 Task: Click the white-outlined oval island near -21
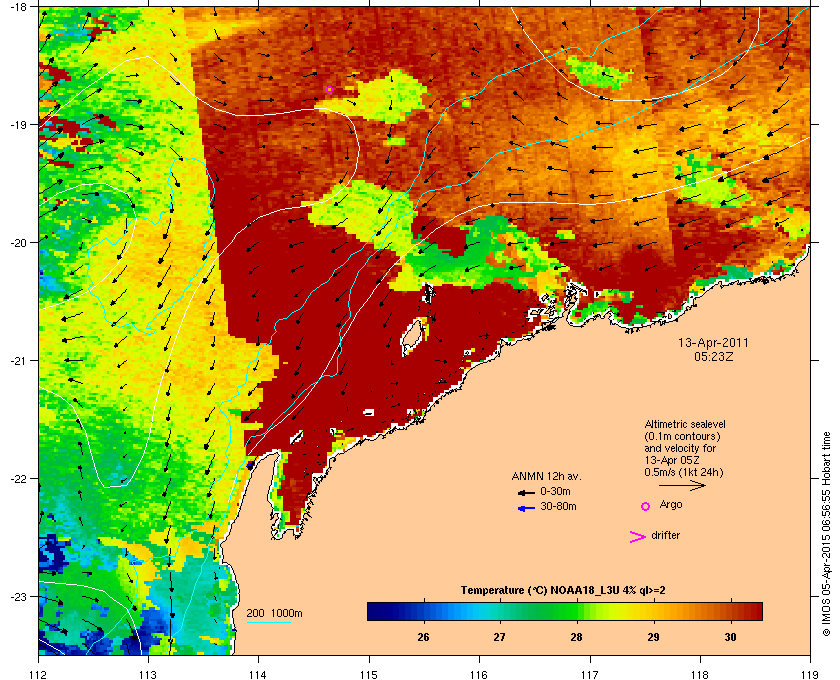(x=412, y=338)
